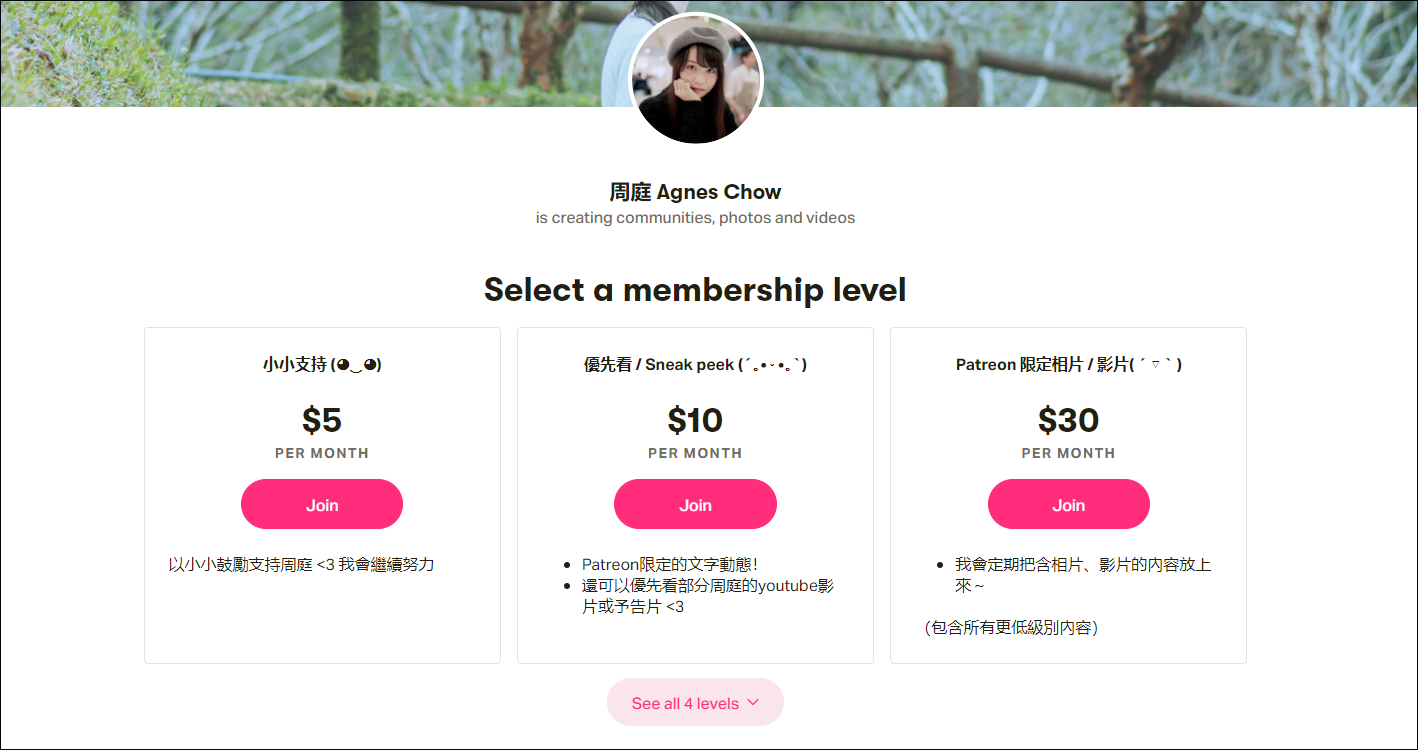This screenshot has width=1418, height=750.
Task: Join the $10 Sneak peek tier
Action: pos(695,505)
